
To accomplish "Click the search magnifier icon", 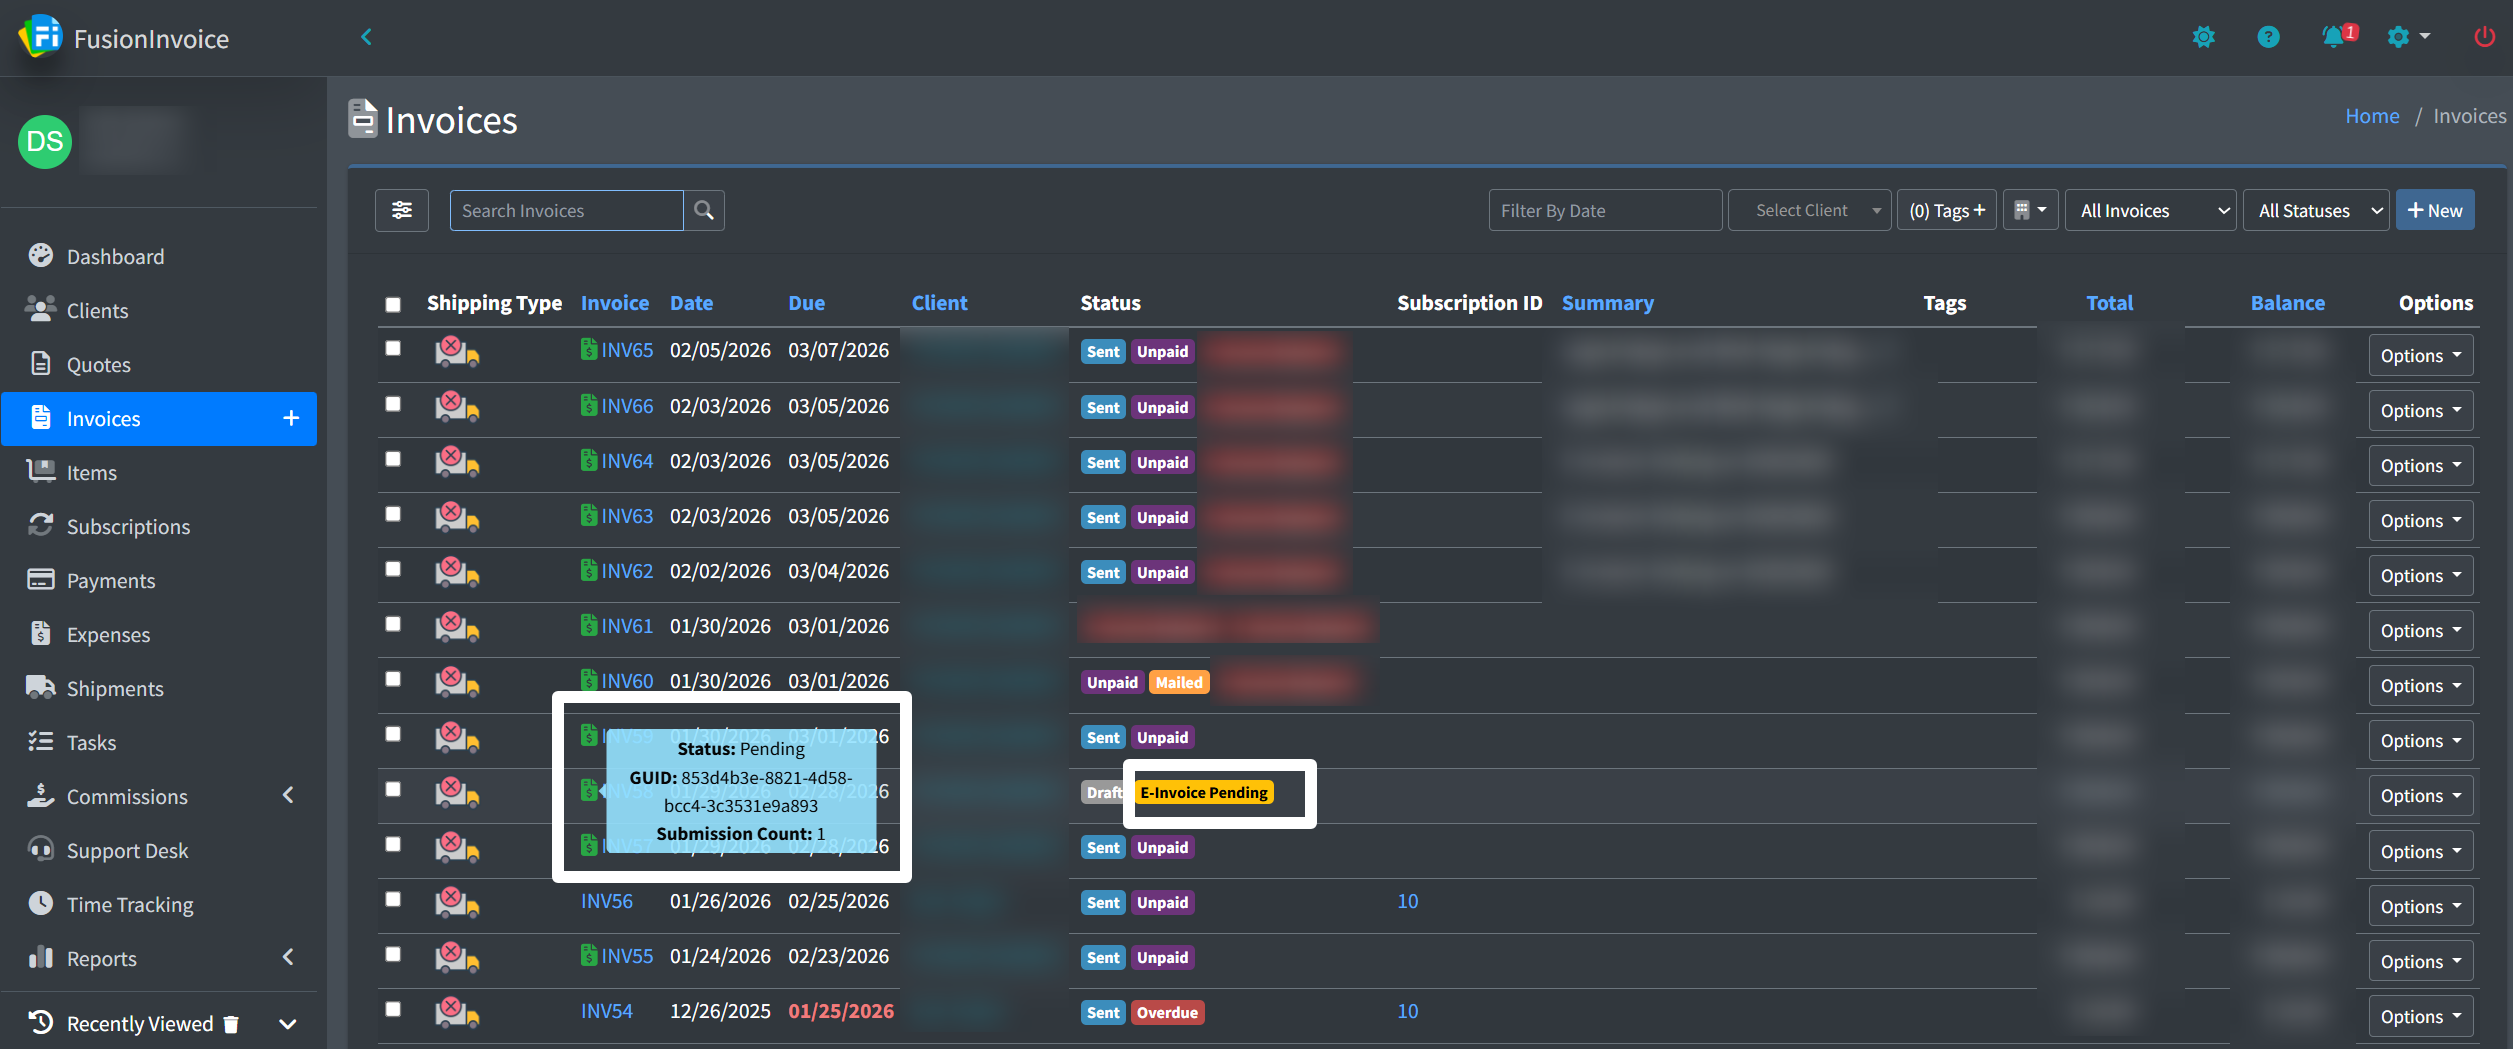I will (704, 210).
